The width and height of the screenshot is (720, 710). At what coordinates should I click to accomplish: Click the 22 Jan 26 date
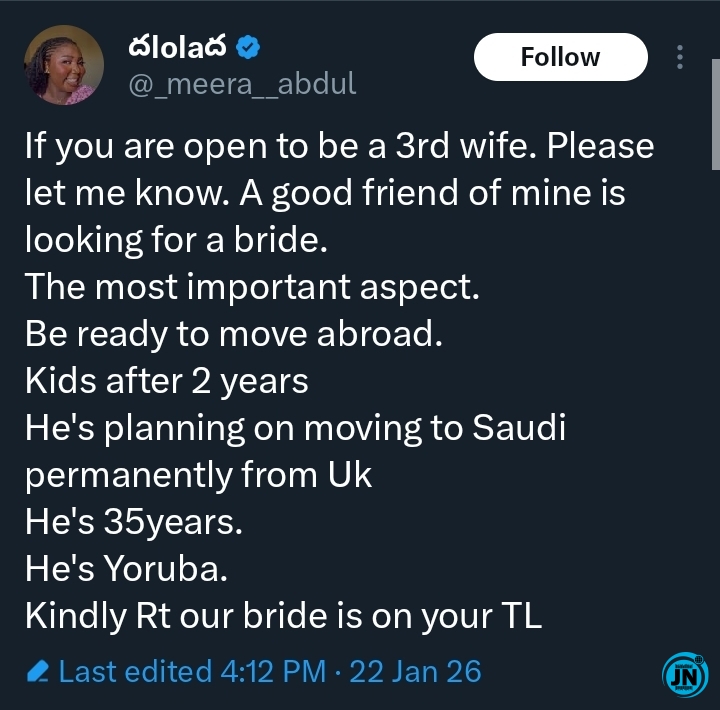click(x=414, y=671)
